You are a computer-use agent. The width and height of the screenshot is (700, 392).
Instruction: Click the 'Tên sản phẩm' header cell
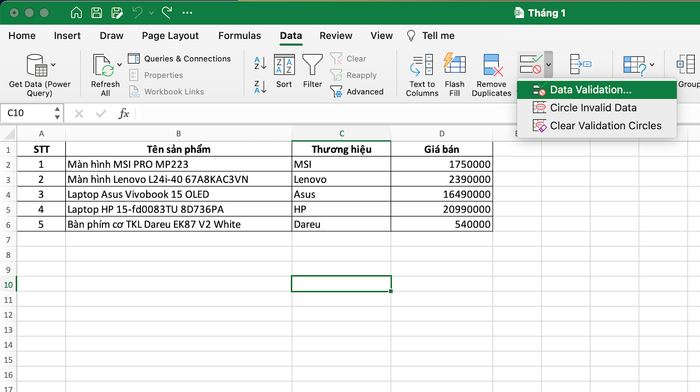179,149
